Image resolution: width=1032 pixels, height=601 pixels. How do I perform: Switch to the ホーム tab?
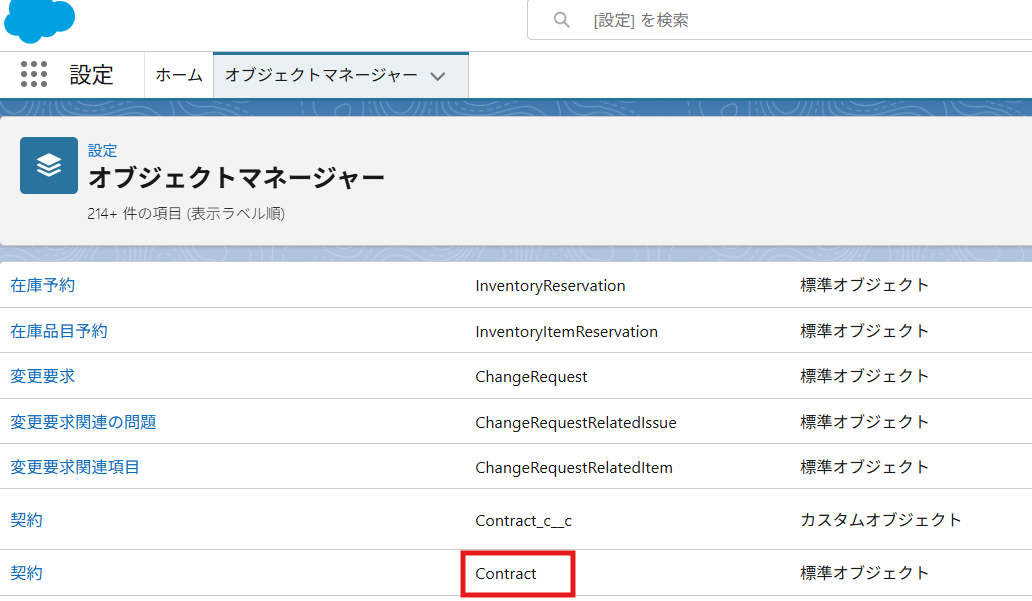pyautogui.click(x=179, y=76)
